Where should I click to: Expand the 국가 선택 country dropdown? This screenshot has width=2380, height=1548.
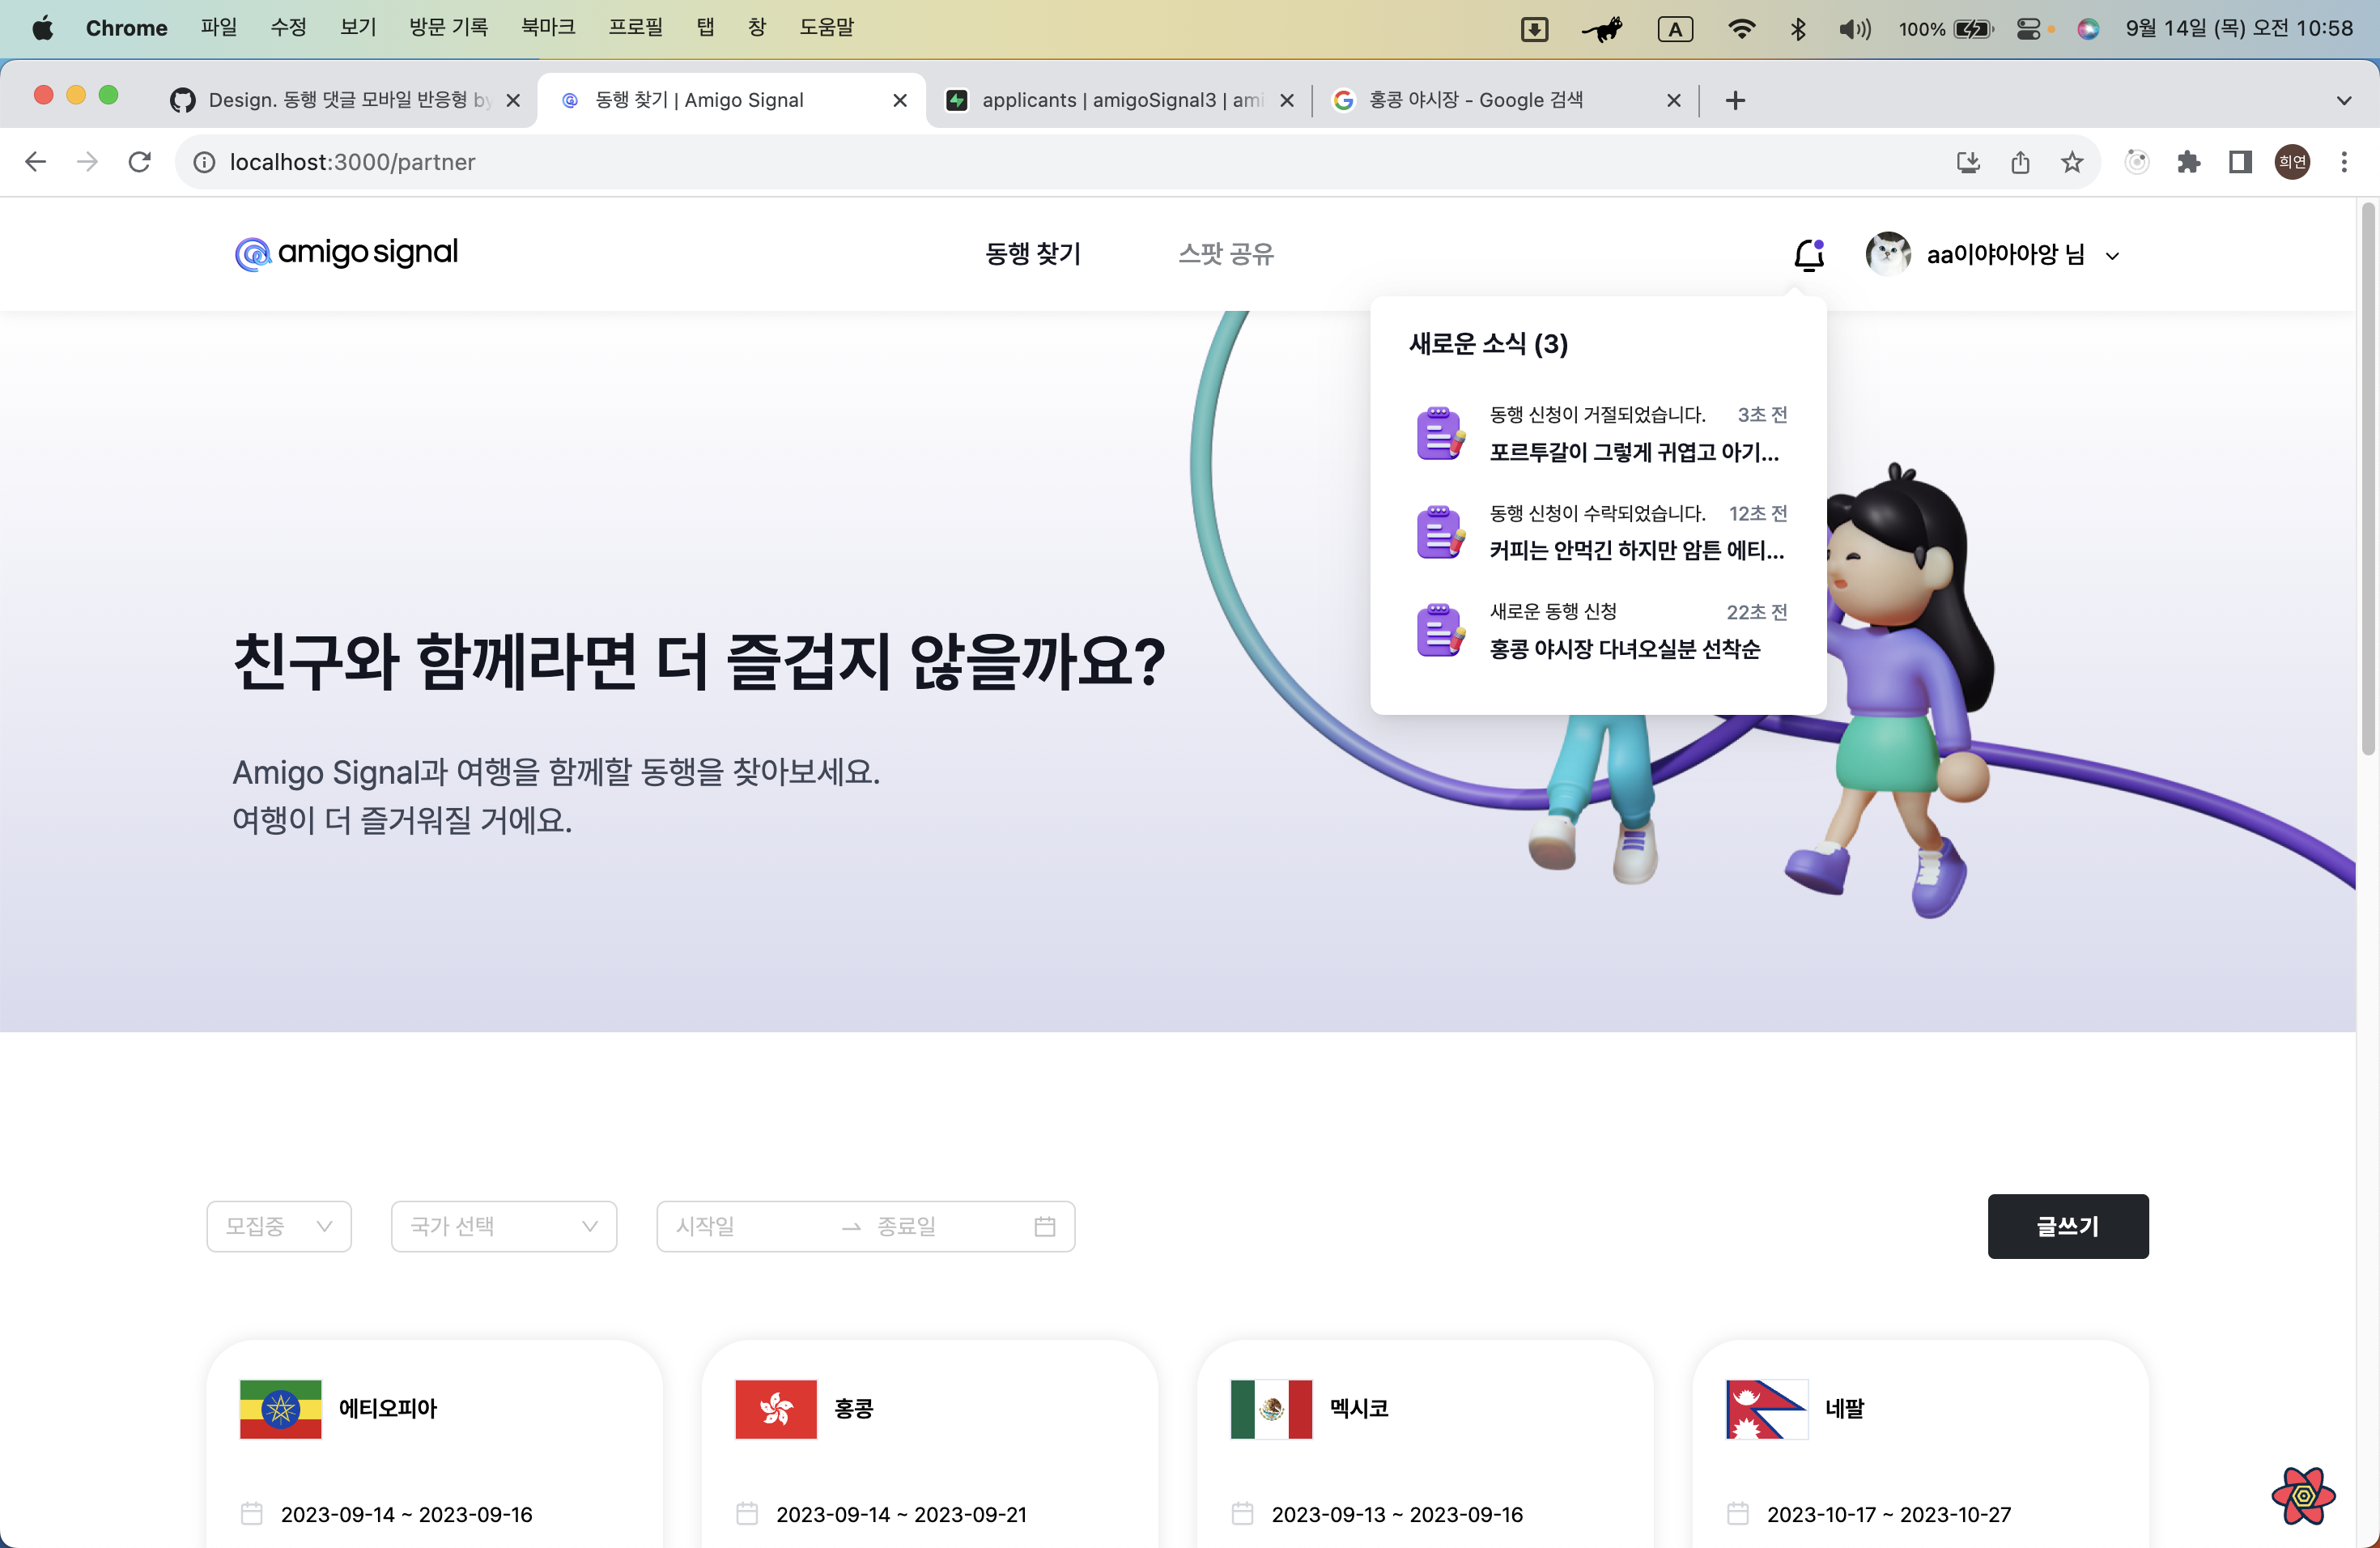click(x=503, y=1226)
